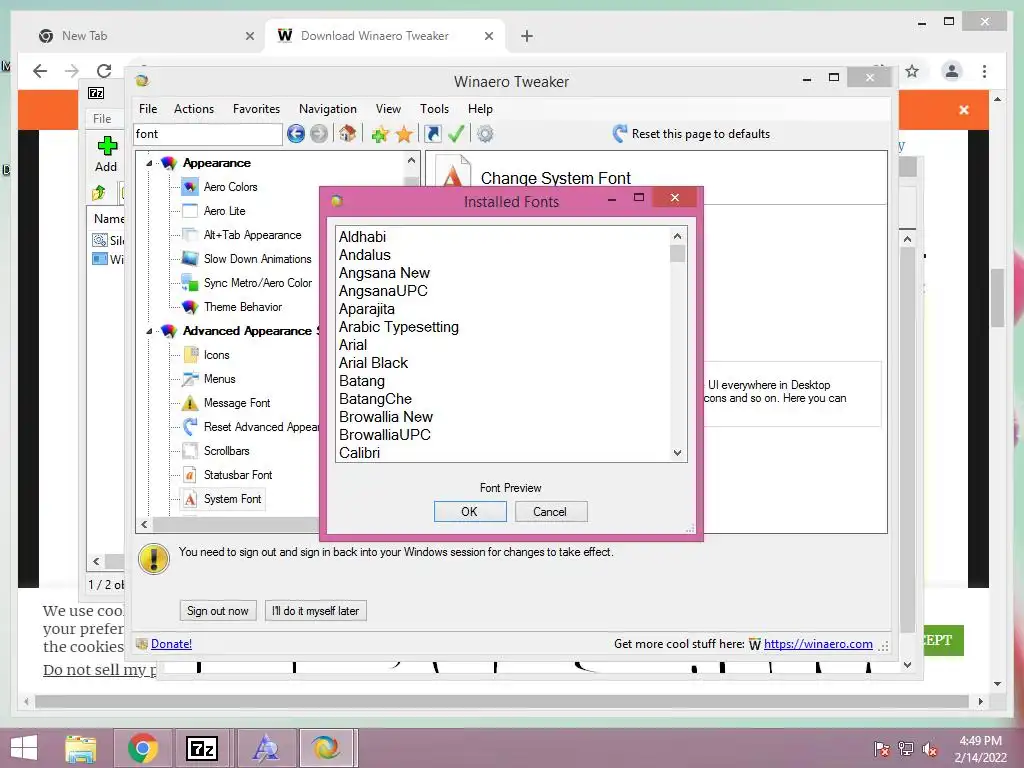Select Sync Metro/Aero Color item
Image resolution: width=1024 pixels, height=768 pixels.
pyautogui.click(x=257, y=283)
